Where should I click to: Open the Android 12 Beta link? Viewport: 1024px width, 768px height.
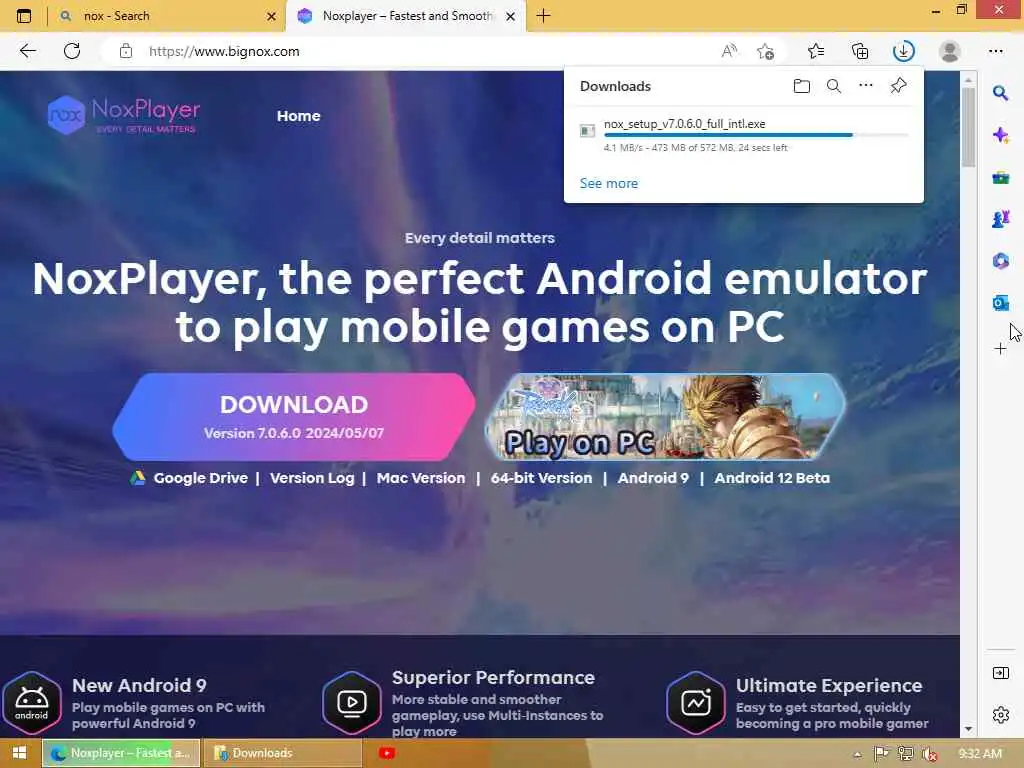coord(772,478)
